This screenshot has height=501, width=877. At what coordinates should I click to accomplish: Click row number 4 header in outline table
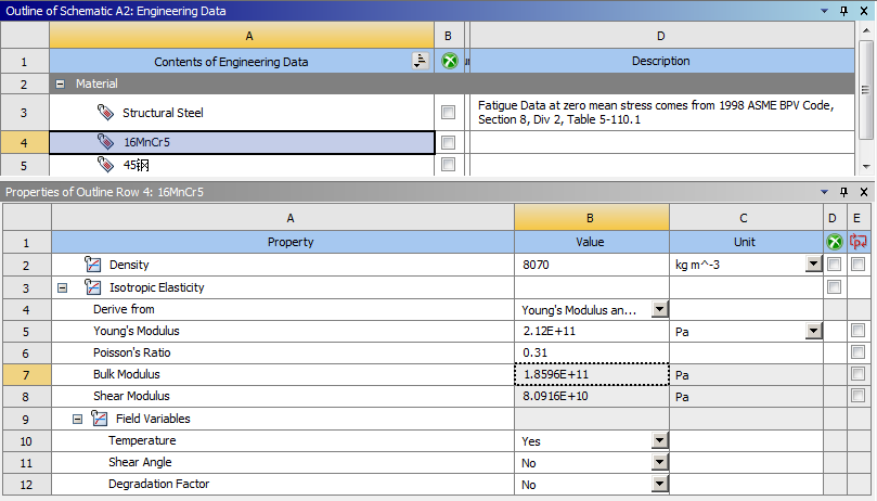click(x=24, y=143)
